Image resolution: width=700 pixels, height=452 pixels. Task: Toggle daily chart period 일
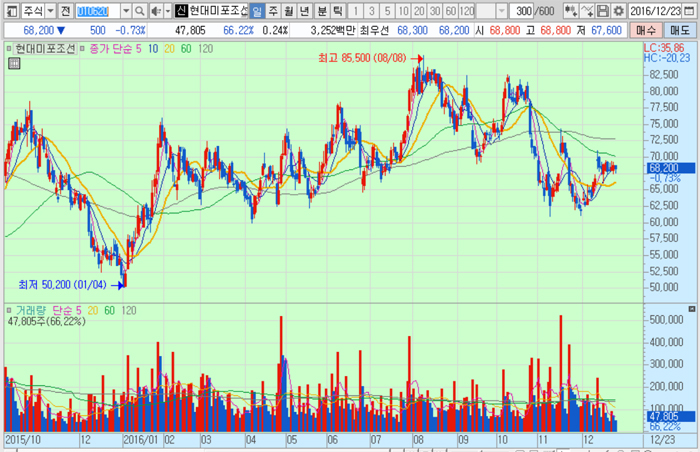[257, 11]
